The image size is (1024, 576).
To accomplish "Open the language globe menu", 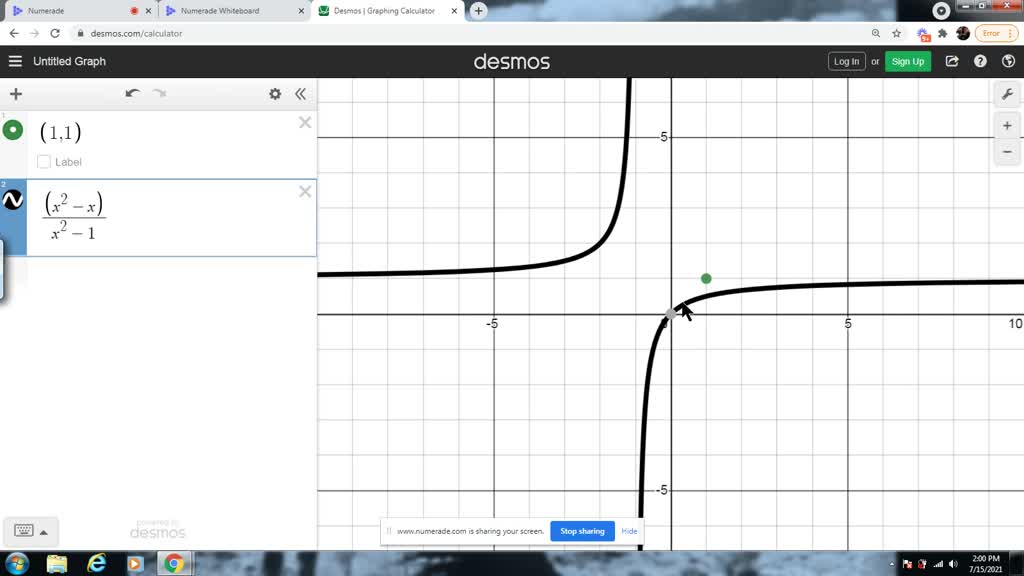I will [x=1008, y=61].
